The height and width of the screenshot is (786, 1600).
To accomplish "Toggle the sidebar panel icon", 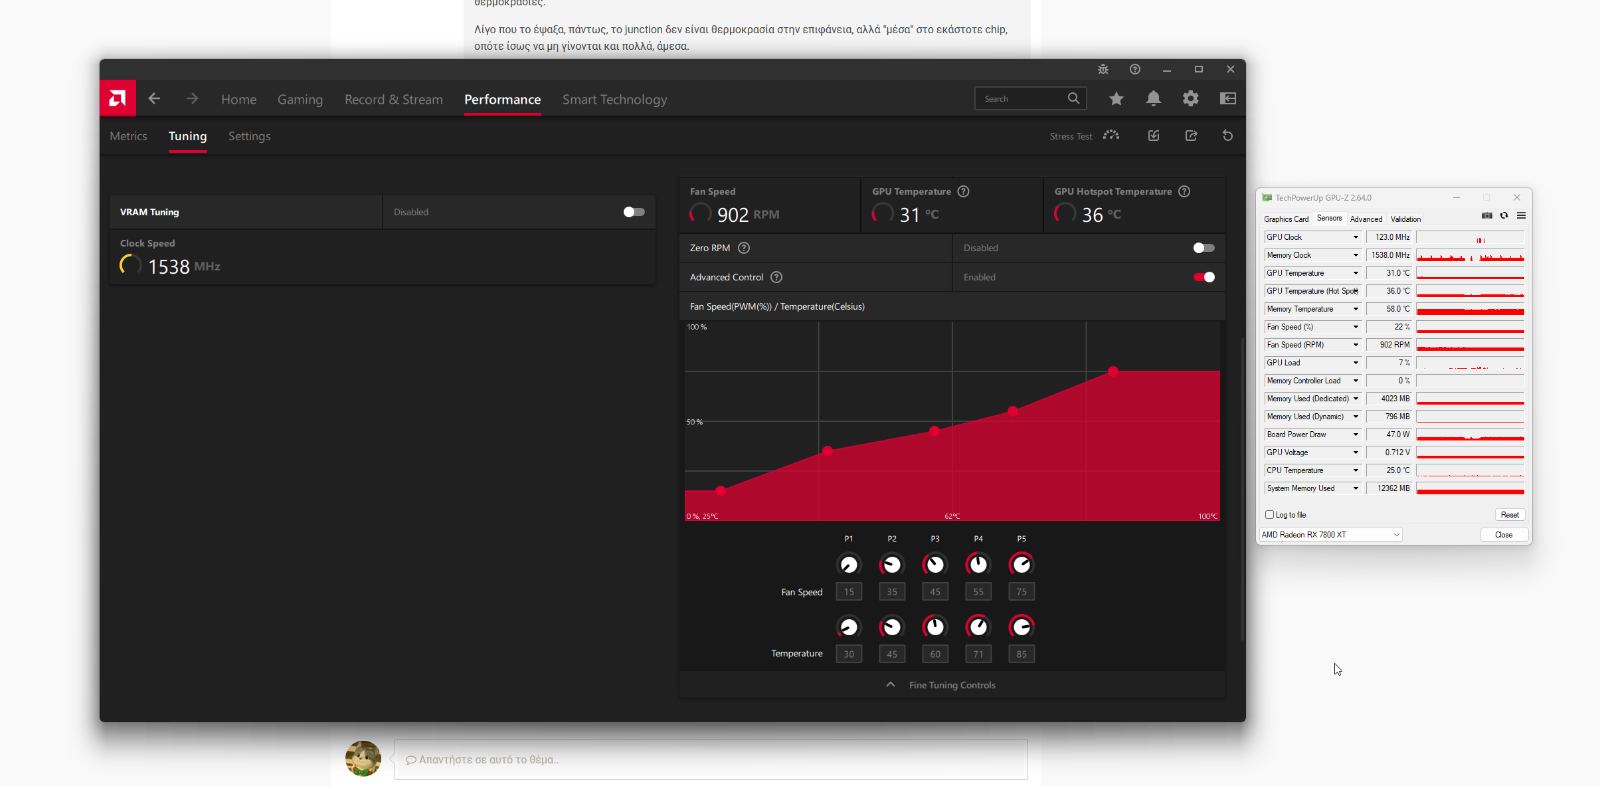I will (x=1228, y=98).
